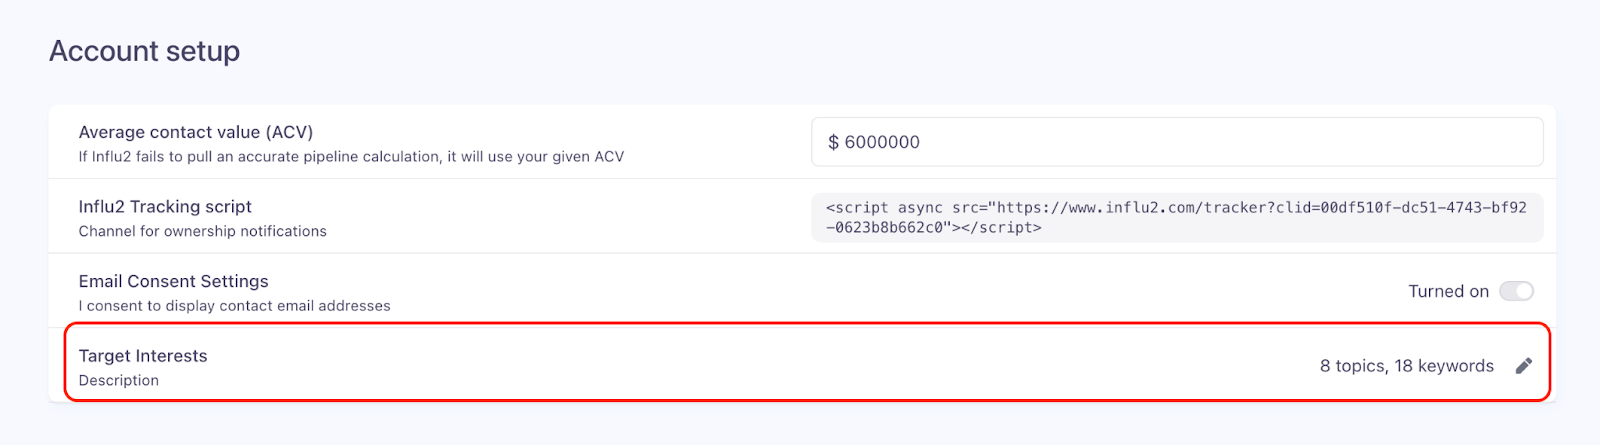Toggle the Email Consent Settings switch
The image size is (1600, 445).
click(x=1516, y=291)
